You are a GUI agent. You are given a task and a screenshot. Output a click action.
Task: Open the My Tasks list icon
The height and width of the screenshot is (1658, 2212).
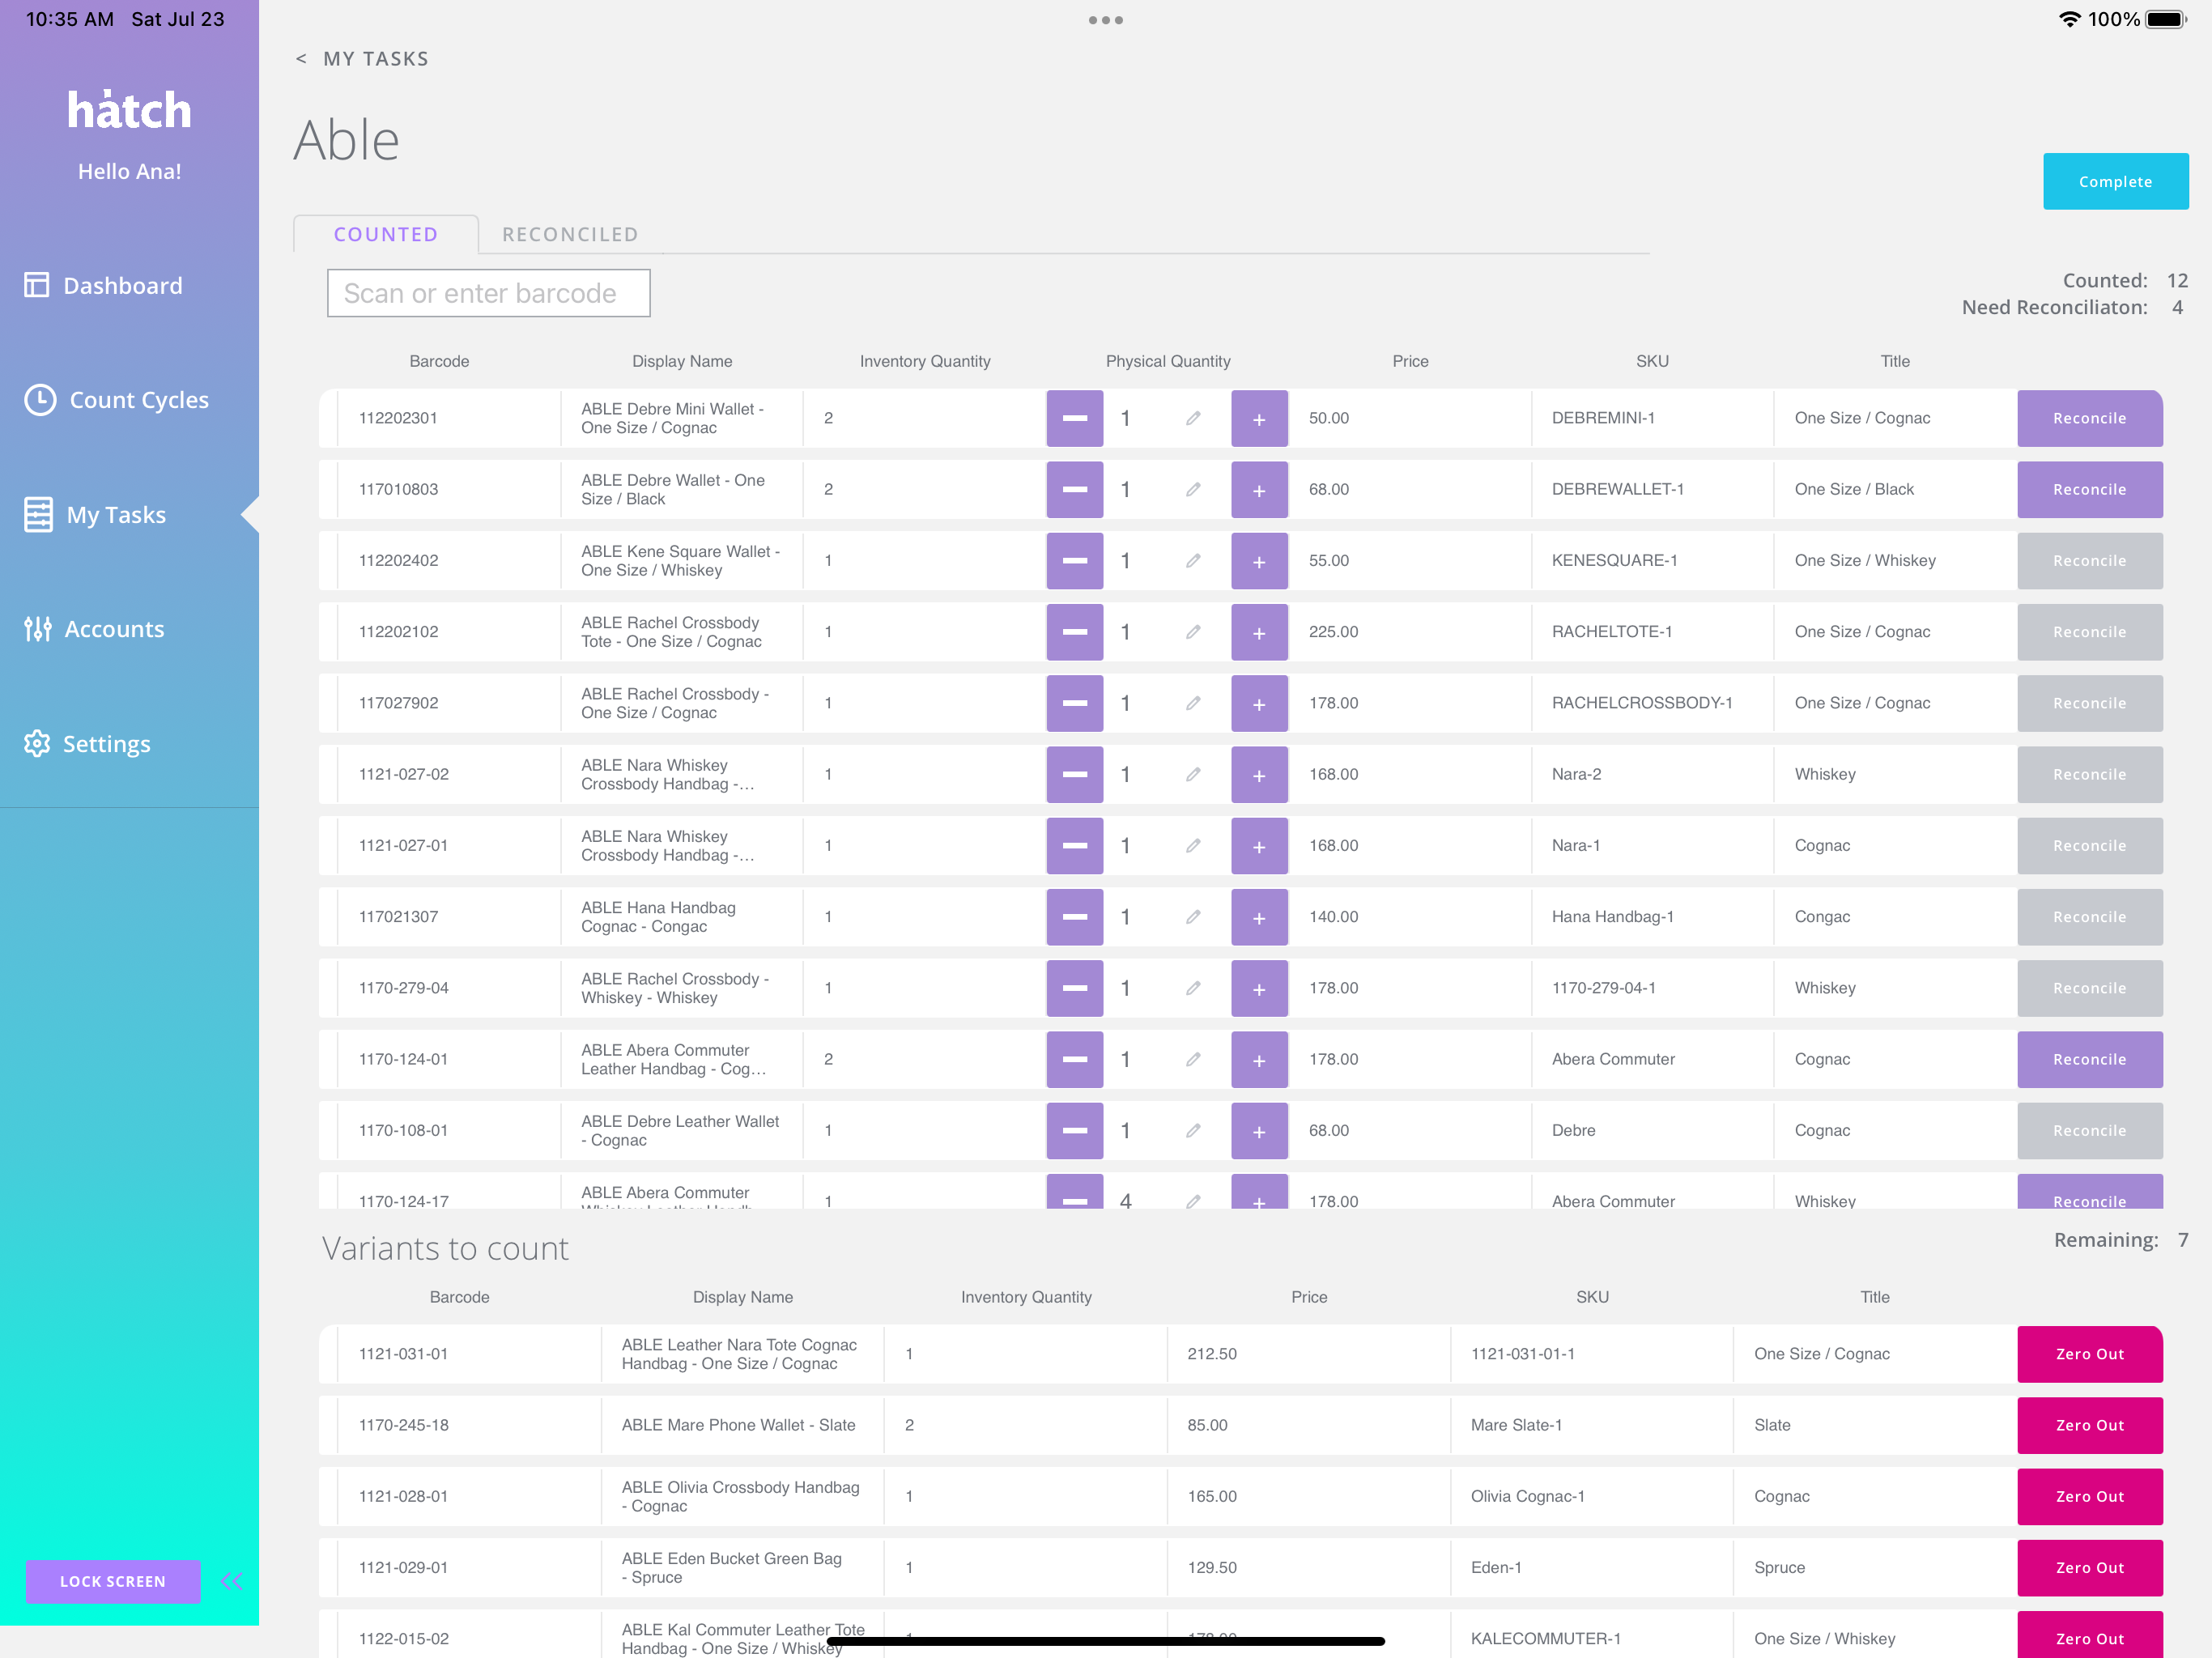click(38, 514)
